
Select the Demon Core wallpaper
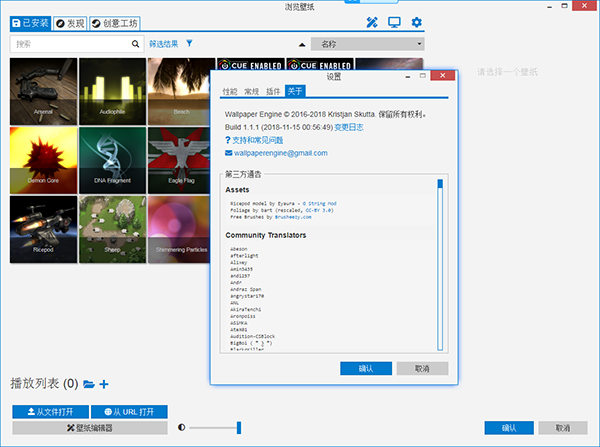pos(44,160)
